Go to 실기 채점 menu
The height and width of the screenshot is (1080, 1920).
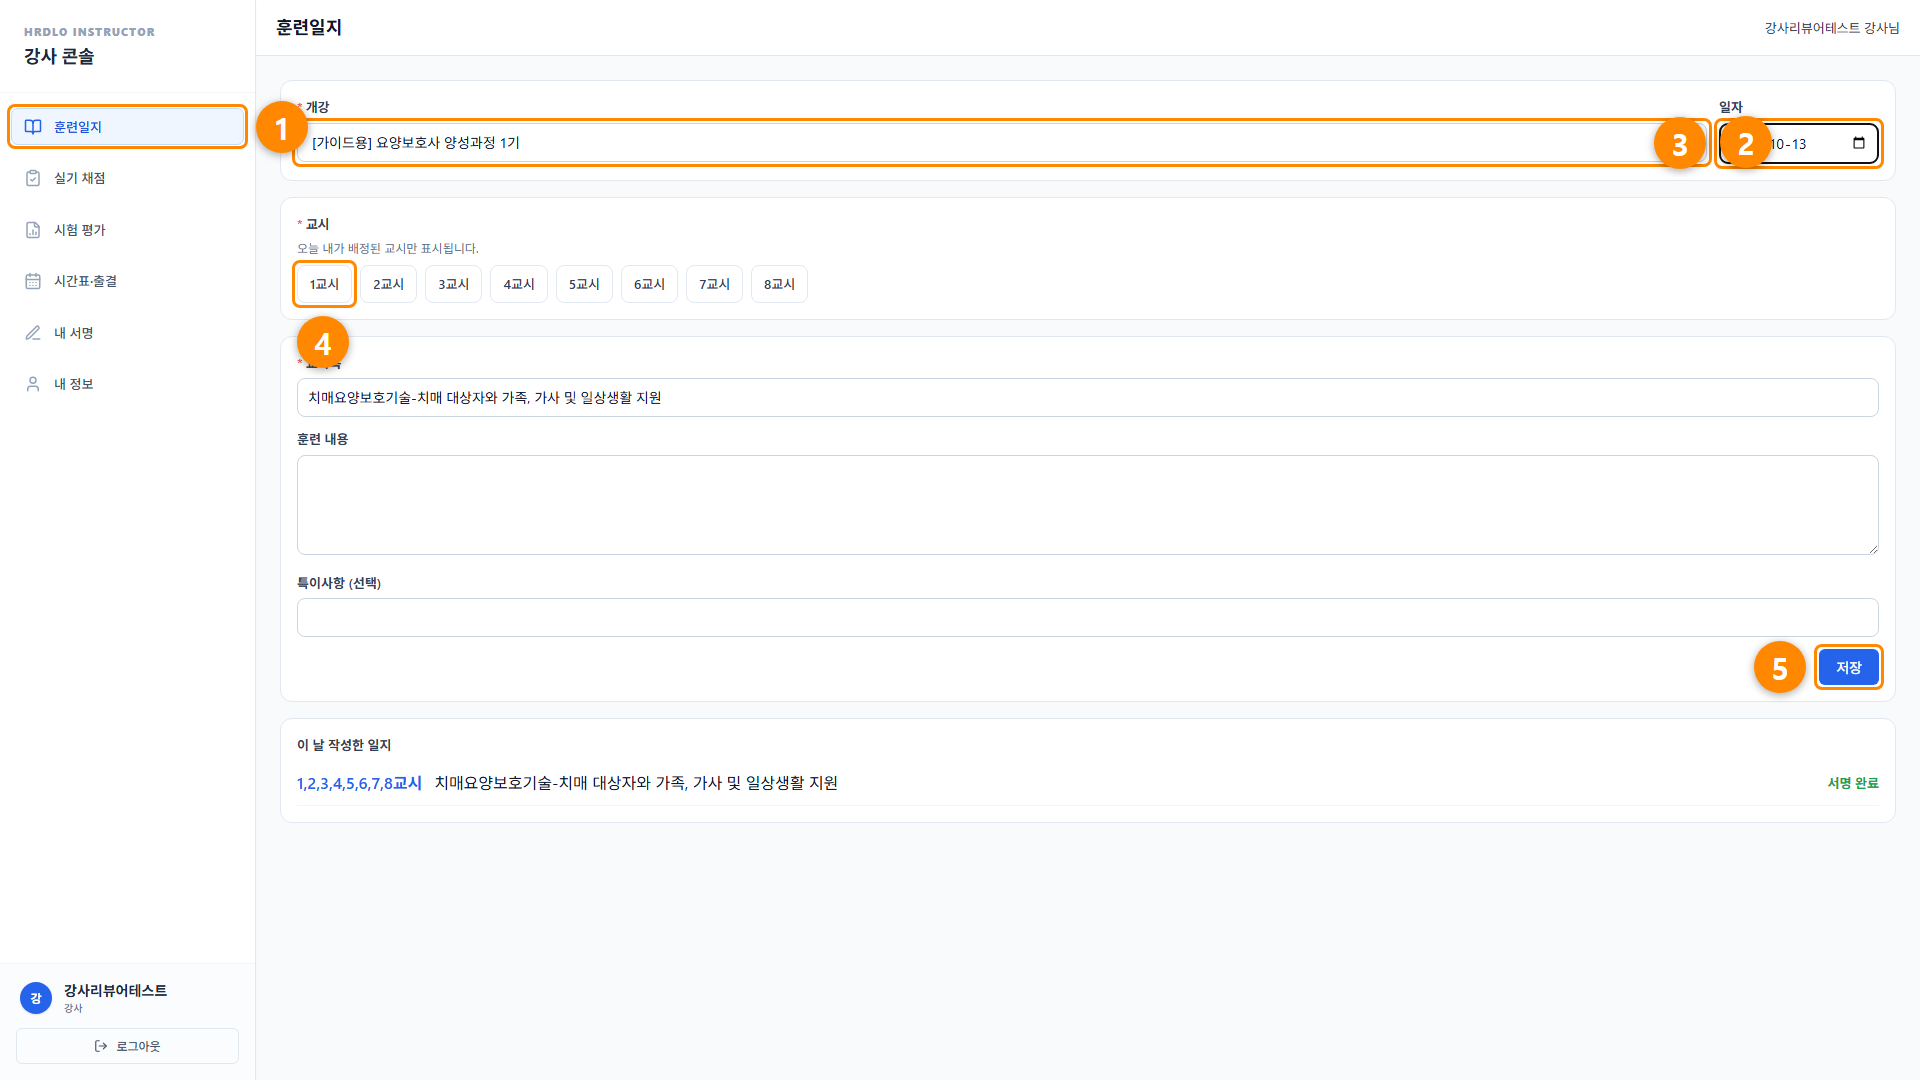pyautogui.click(x=127, y=178)
